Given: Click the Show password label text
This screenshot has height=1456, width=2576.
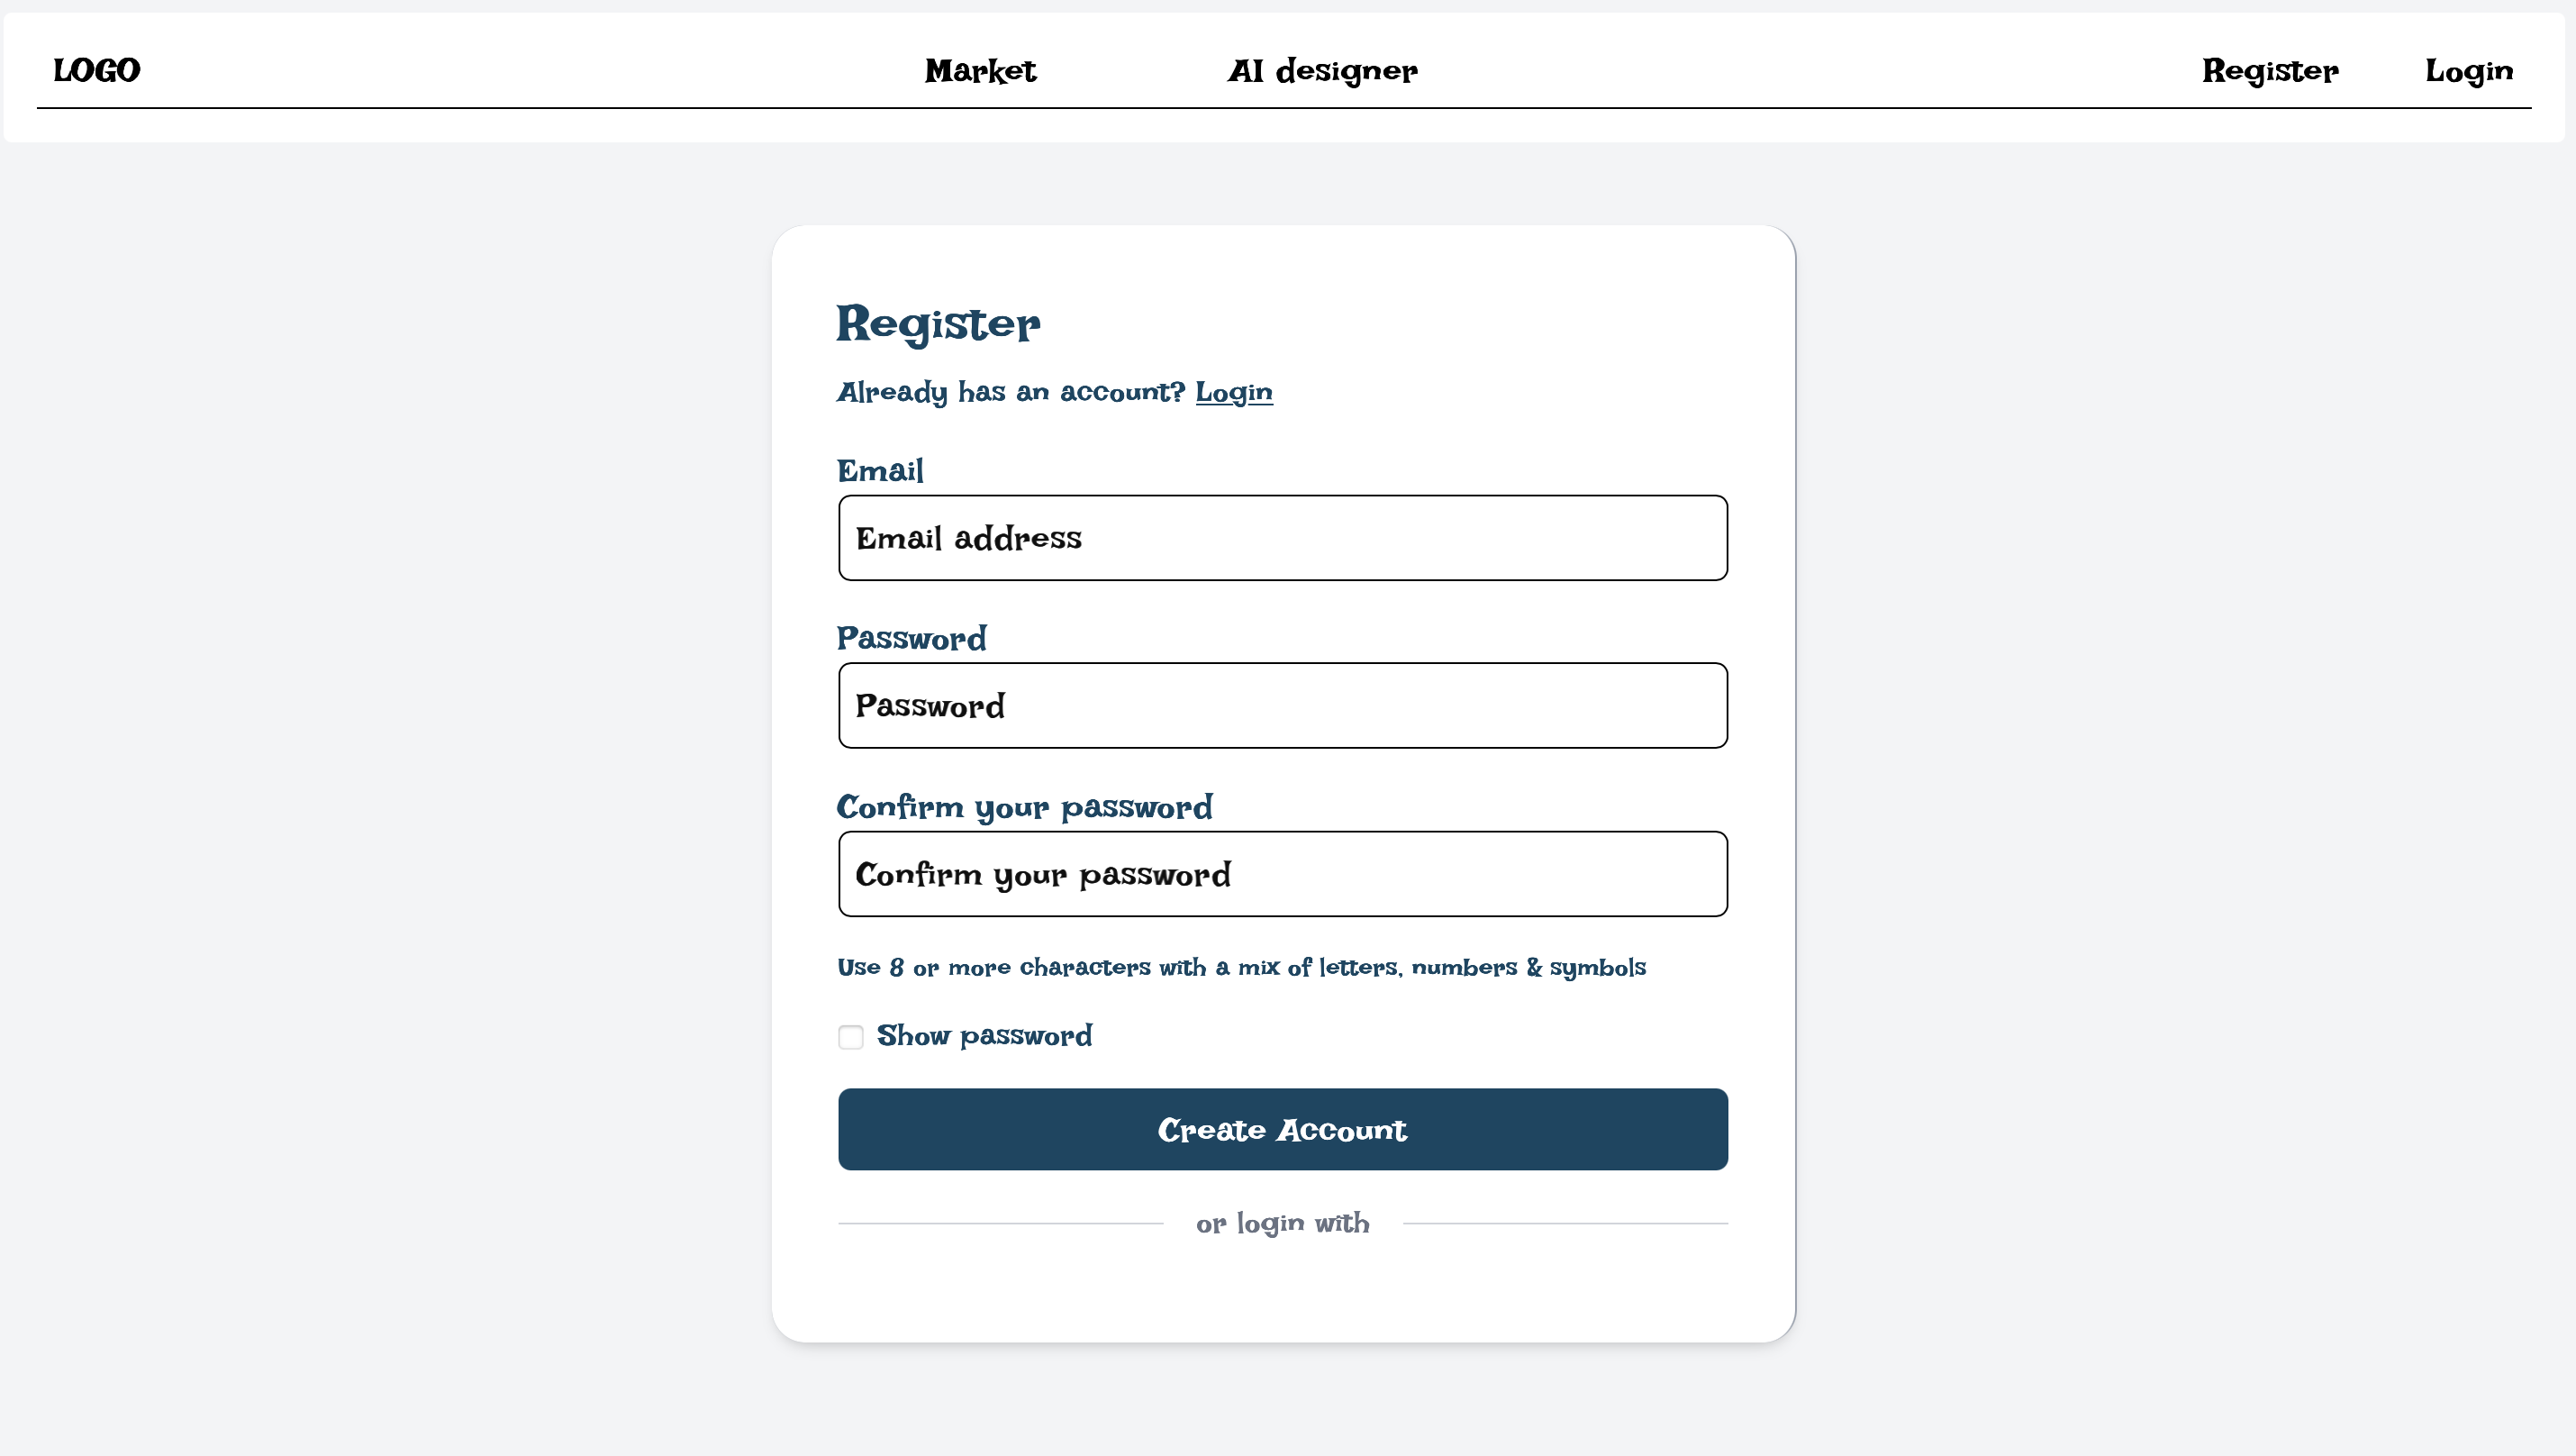Looking at the screenshot, I should pos(984,1036).
